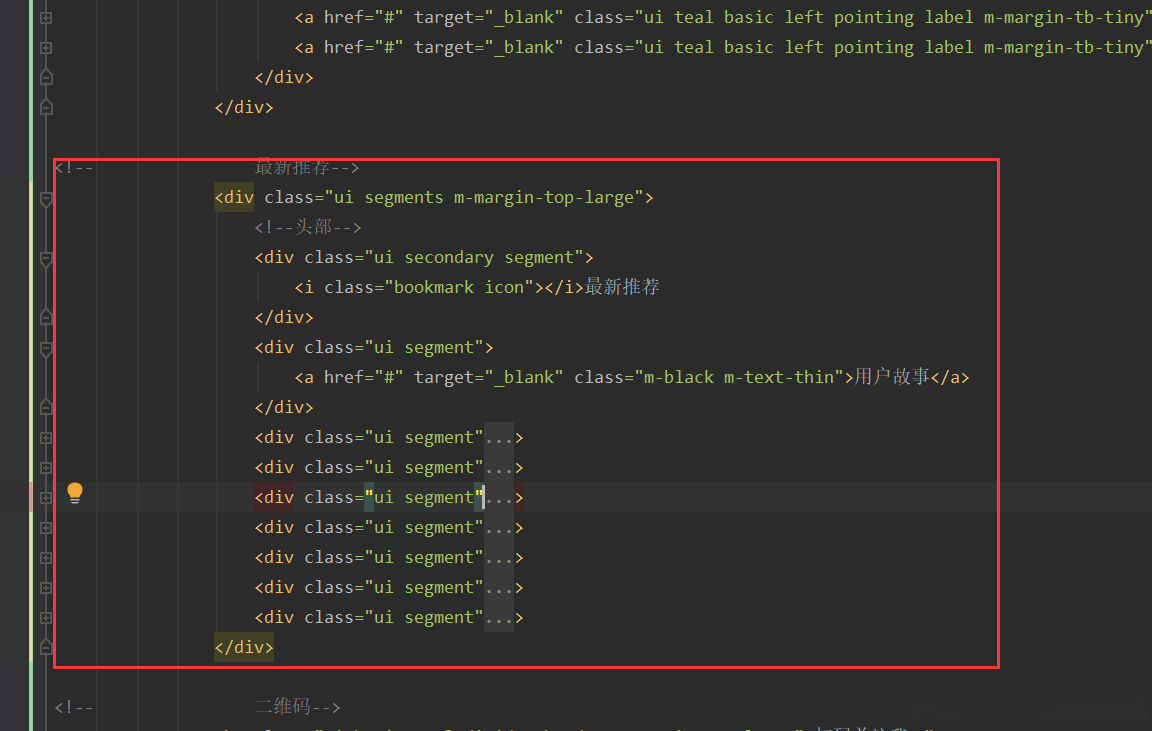
Task: Click the highlighted opening "<div" tag
Action: pos(234,198)
